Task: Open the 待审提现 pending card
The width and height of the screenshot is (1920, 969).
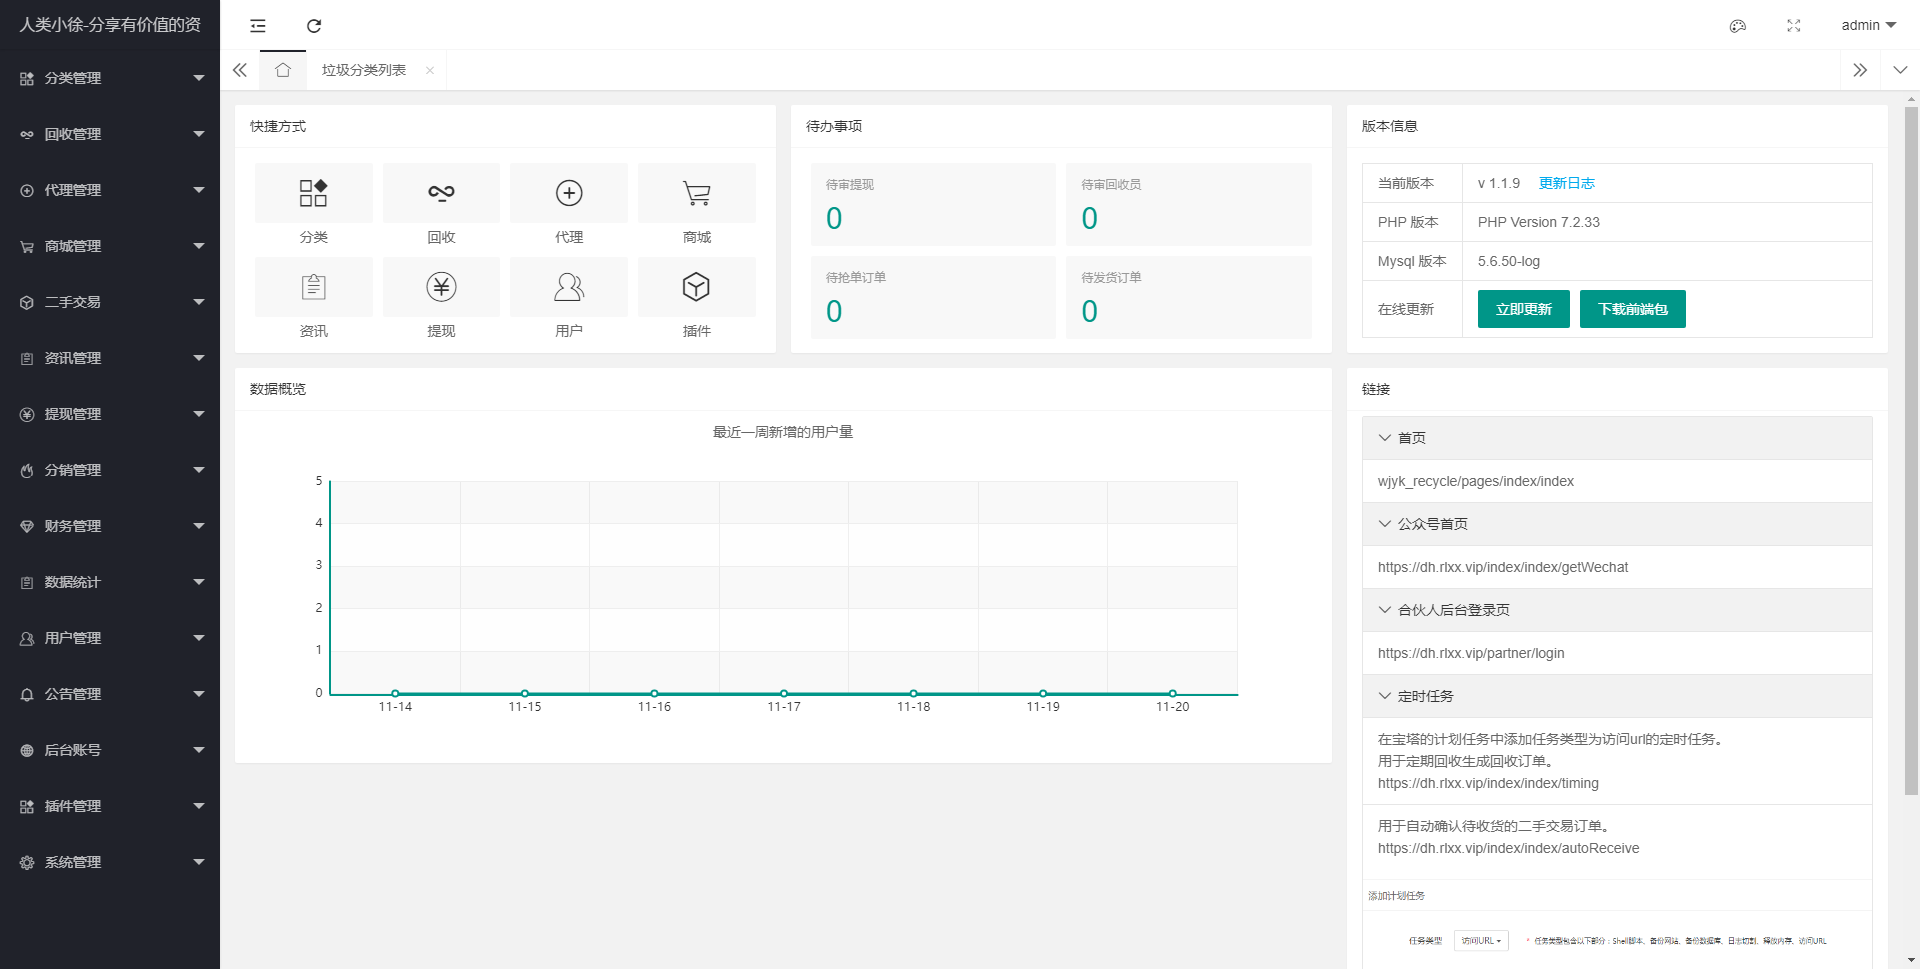Action: click(x=933, y=204)
